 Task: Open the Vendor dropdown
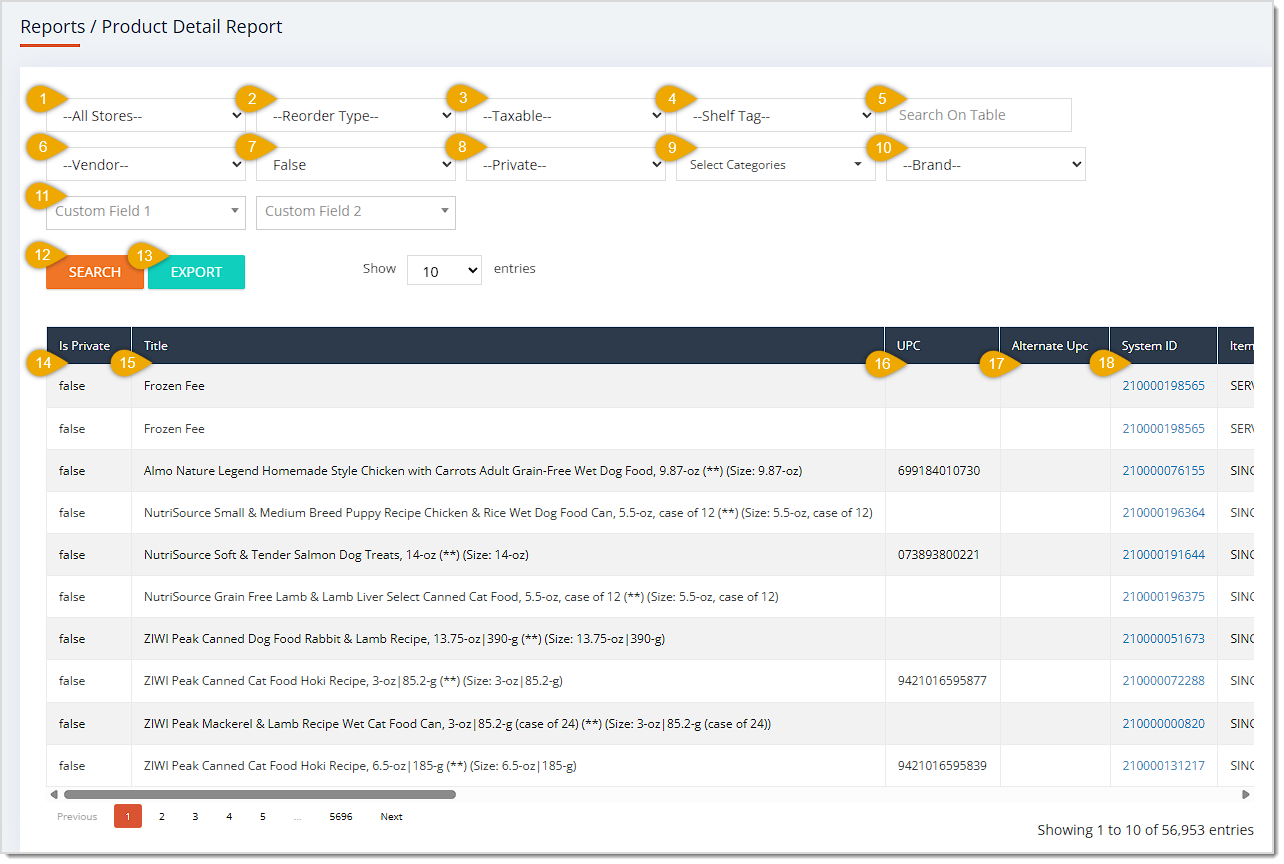[146, 164]
